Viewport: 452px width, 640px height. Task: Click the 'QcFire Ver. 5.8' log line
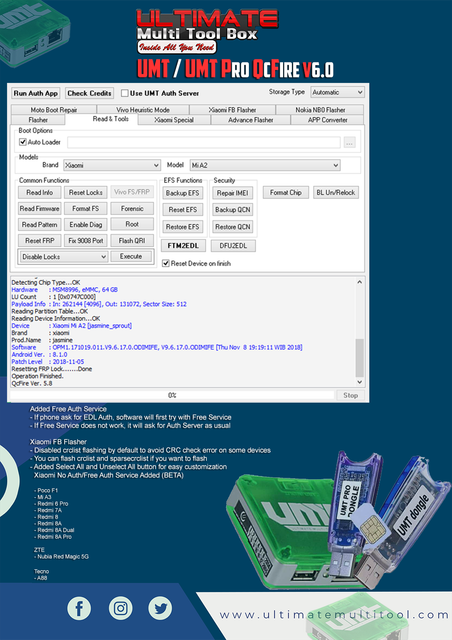[32, 383]
